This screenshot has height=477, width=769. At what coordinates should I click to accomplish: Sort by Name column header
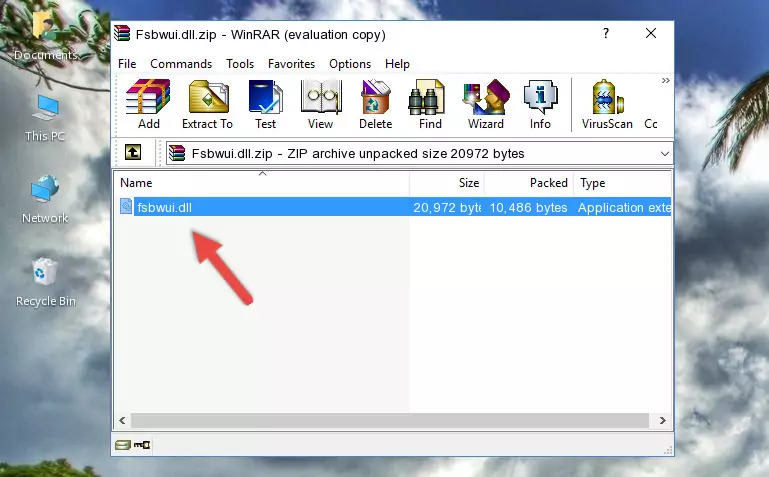coord(262,183)
